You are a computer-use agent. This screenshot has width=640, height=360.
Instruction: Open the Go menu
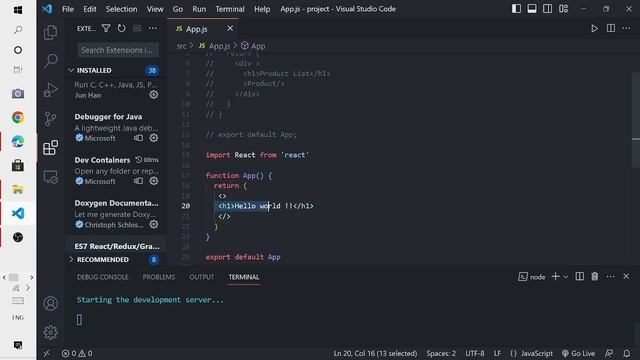click(178, 9)
